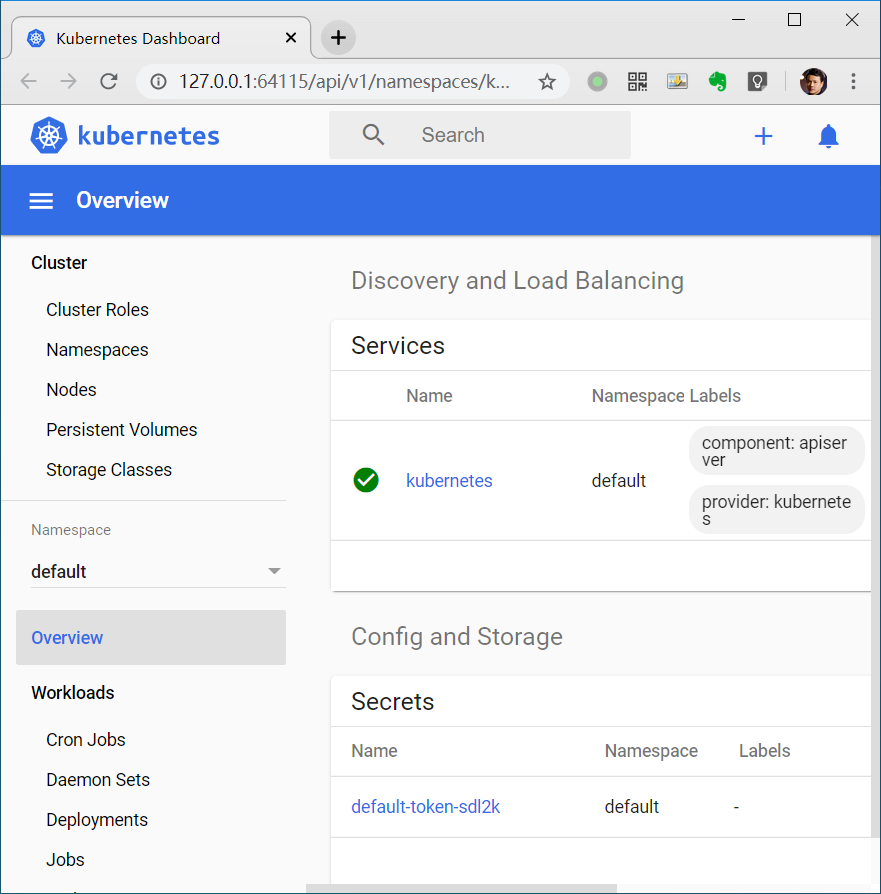The height and width of the screenshot is (894, 881).
Task: Reload the page with refresh icon
Action: (109, 82)
